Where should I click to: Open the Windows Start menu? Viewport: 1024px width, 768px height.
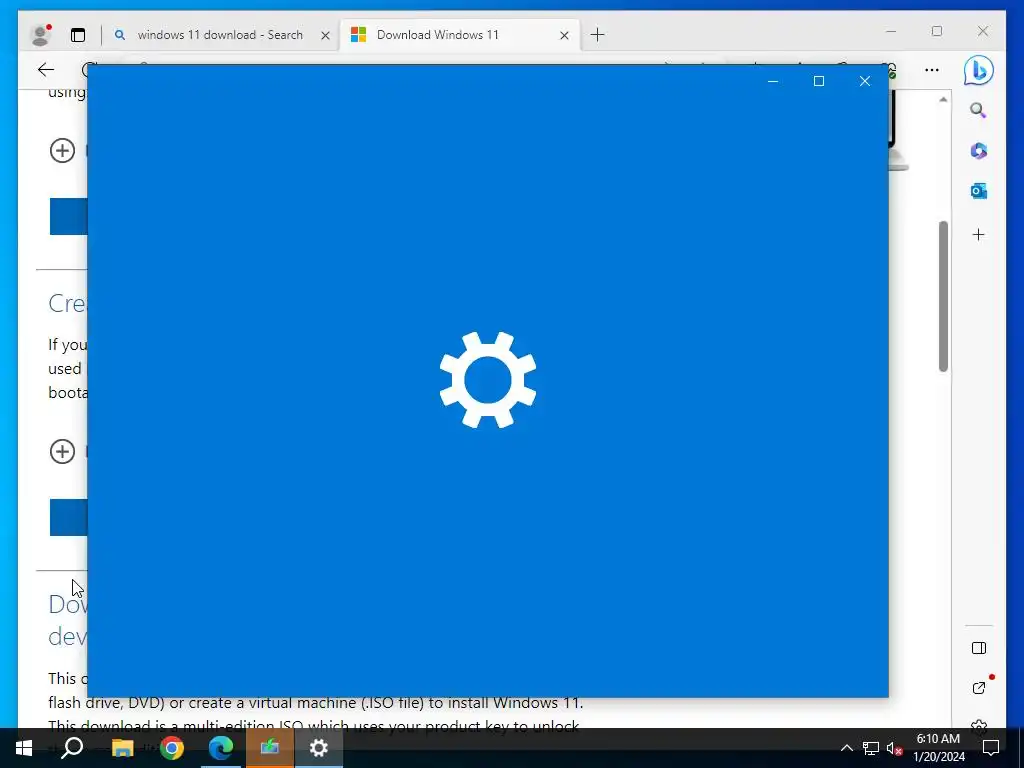(x=24, y=748)
